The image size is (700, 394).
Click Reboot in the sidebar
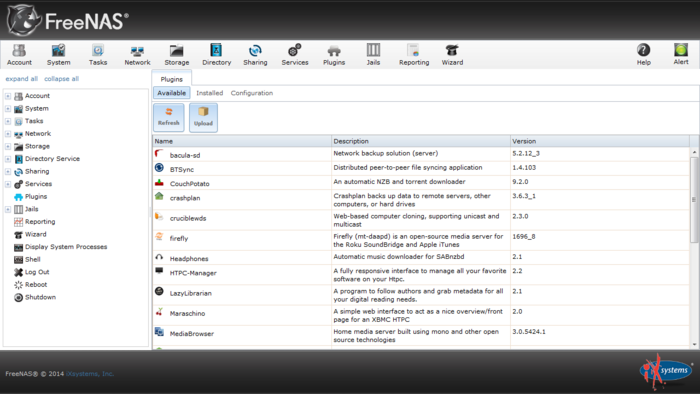tap(36, 284)
